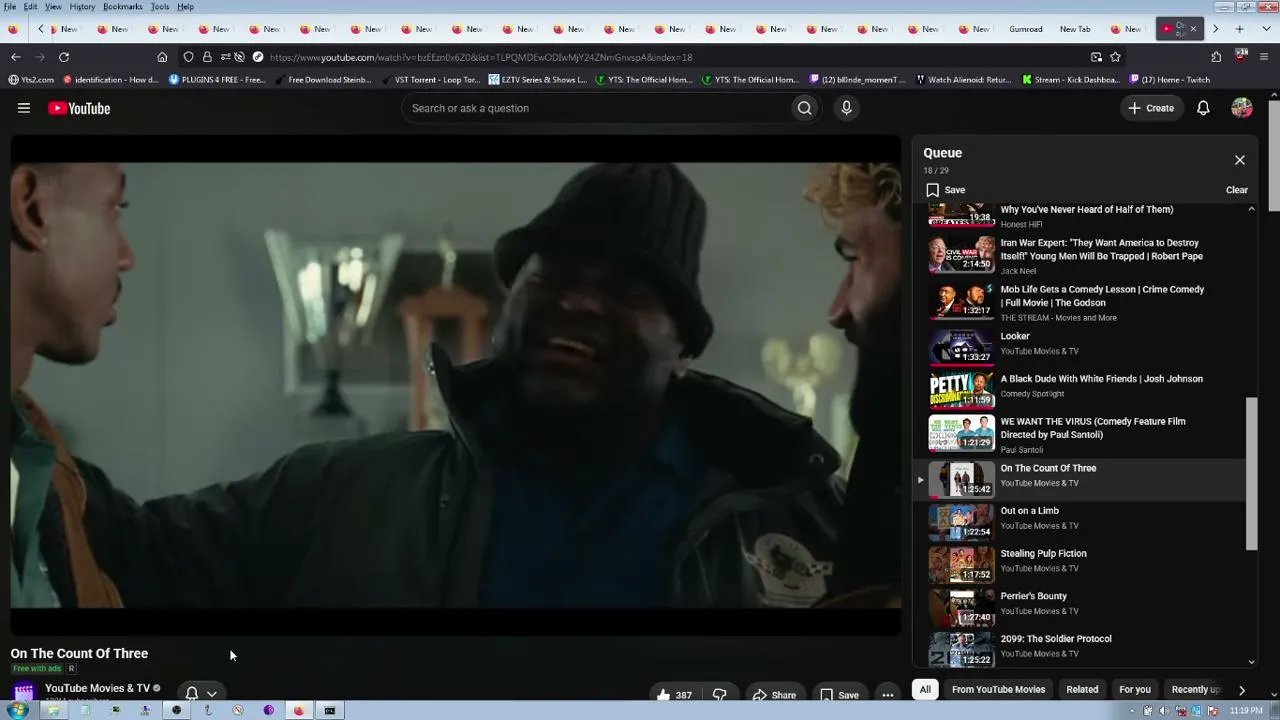Open the YouTube Movies & TV channel avatar
Screen dimensions: 1280x720
[x=24, y=691]
